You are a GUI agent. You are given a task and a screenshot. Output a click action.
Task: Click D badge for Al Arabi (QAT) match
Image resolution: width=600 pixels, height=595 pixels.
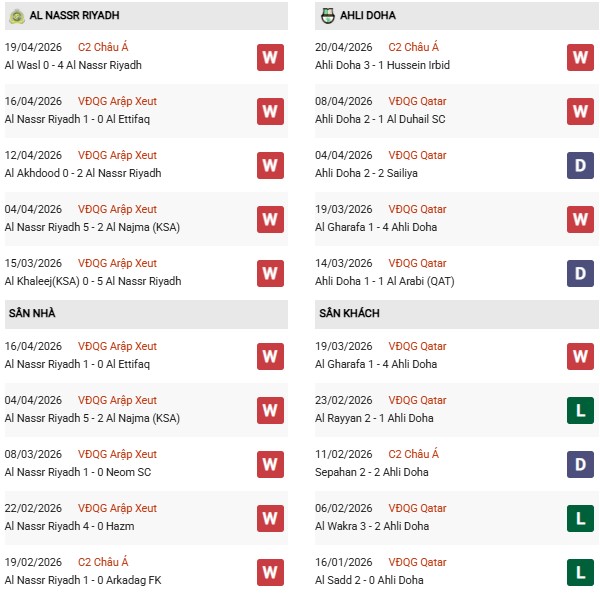click(580, 273)
